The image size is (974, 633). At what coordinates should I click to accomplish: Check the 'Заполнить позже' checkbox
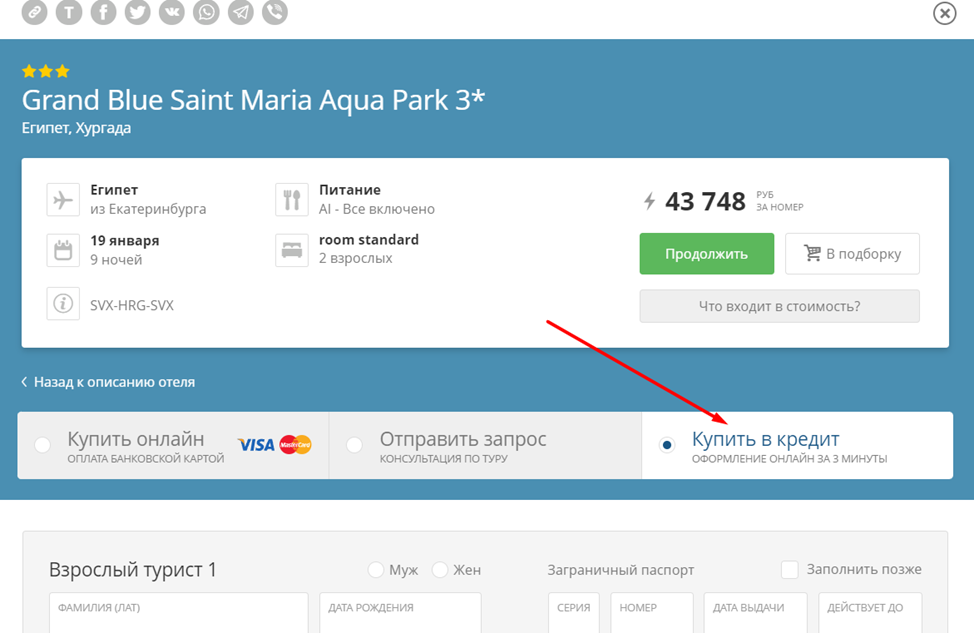point(790,569)
